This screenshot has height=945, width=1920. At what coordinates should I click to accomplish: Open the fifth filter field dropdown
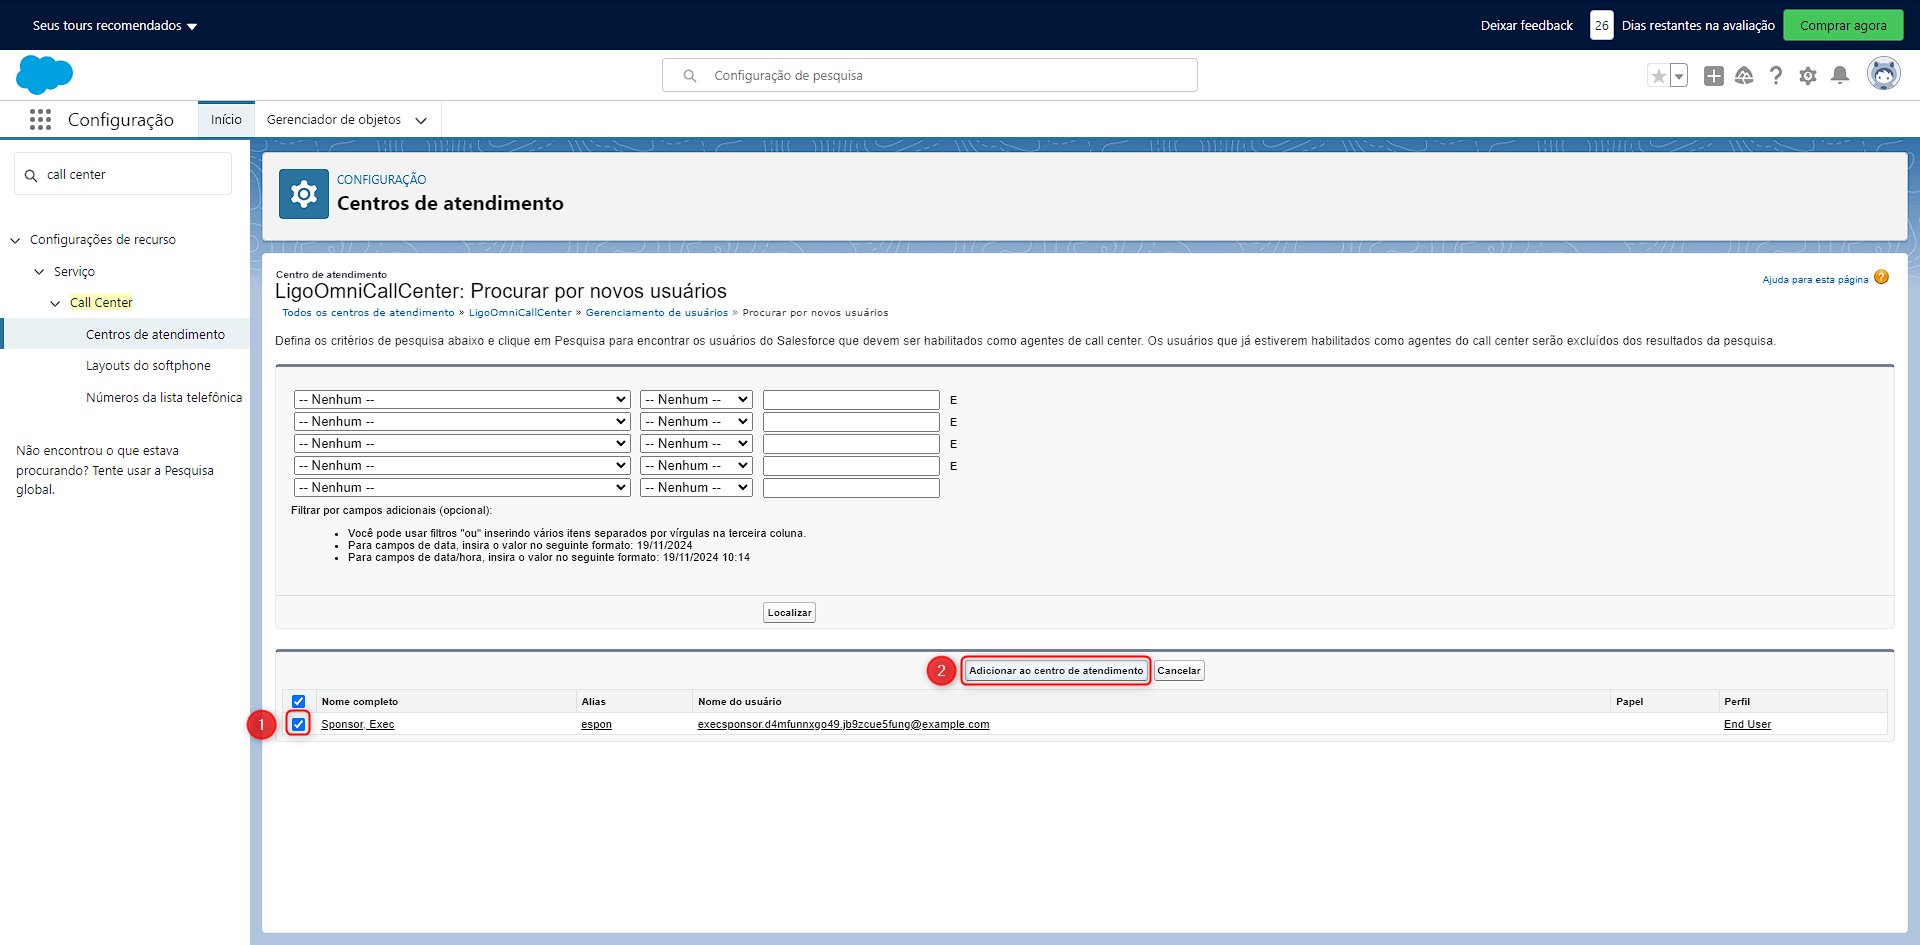(462, 488)
